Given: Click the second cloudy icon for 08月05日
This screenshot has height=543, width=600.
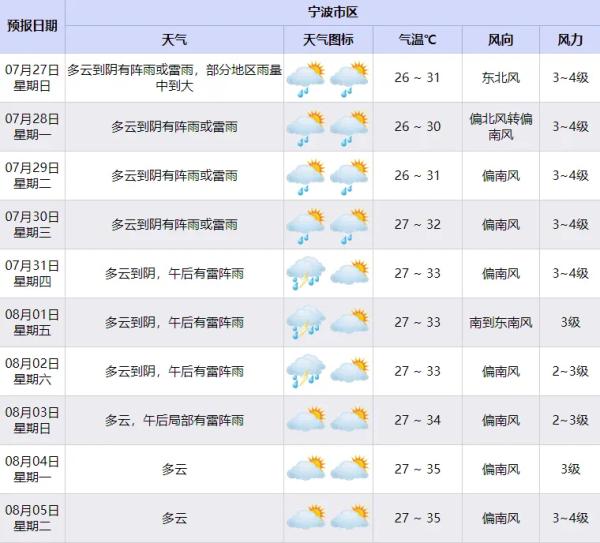Looking at the screenshot, I should point(349,517).
